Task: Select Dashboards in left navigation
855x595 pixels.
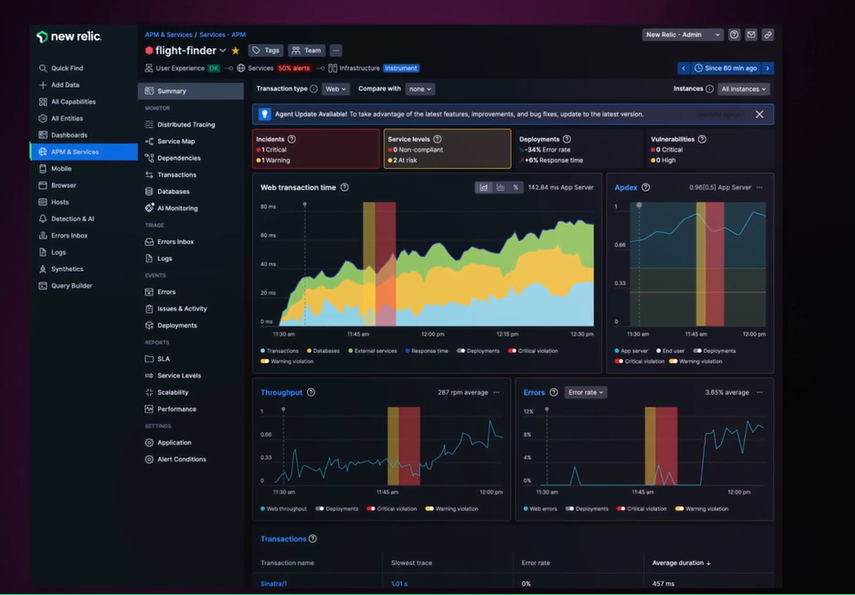Action: [x=69, y=135]
